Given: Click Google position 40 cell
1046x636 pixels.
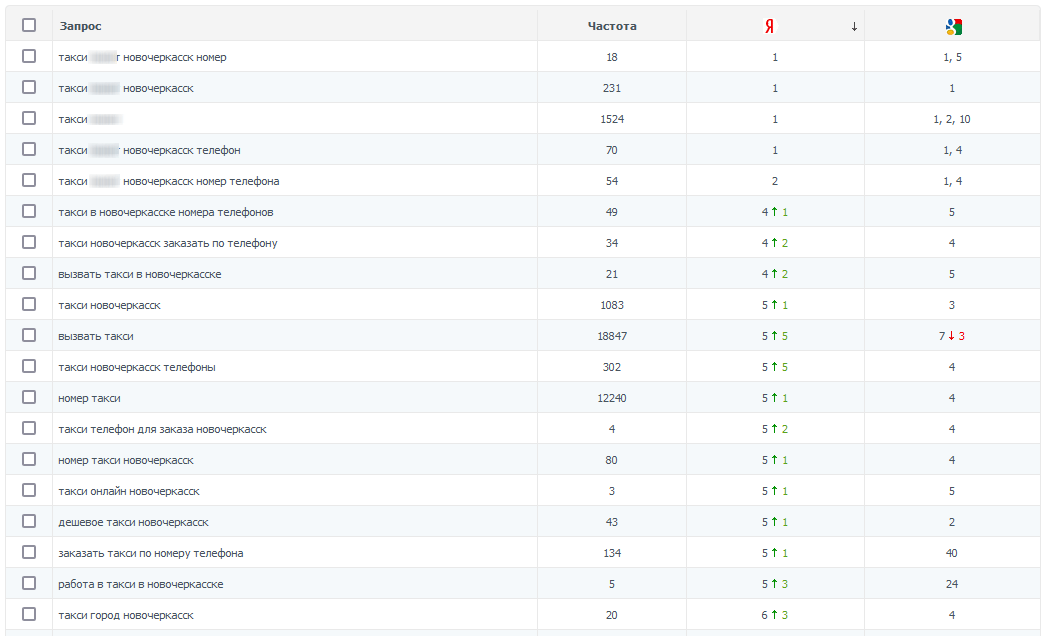Looking at the screenshot, I should tap(951, 553).
